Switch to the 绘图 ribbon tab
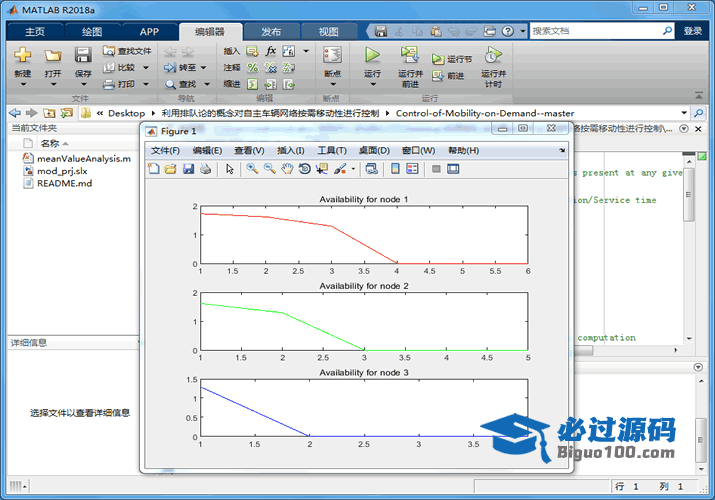Screen dimensions: 715x500 [89, 31]
